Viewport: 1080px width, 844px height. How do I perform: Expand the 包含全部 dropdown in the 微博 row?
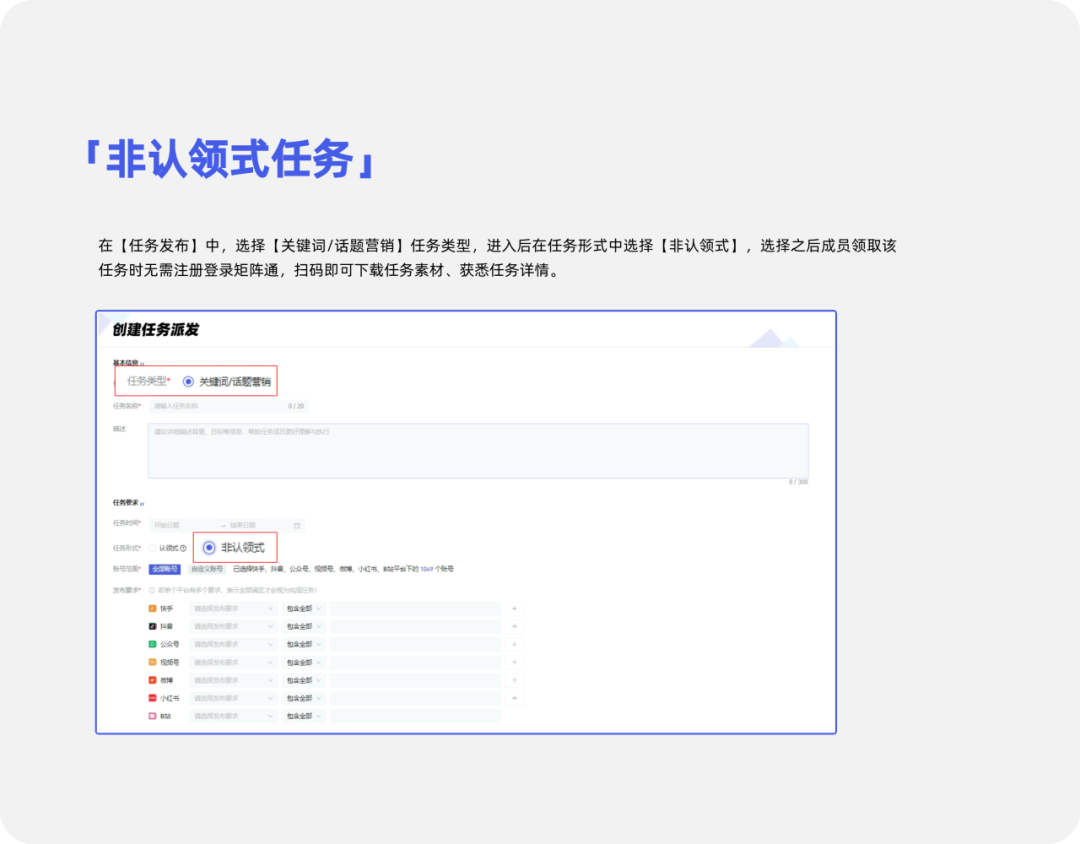coord(304,681)
